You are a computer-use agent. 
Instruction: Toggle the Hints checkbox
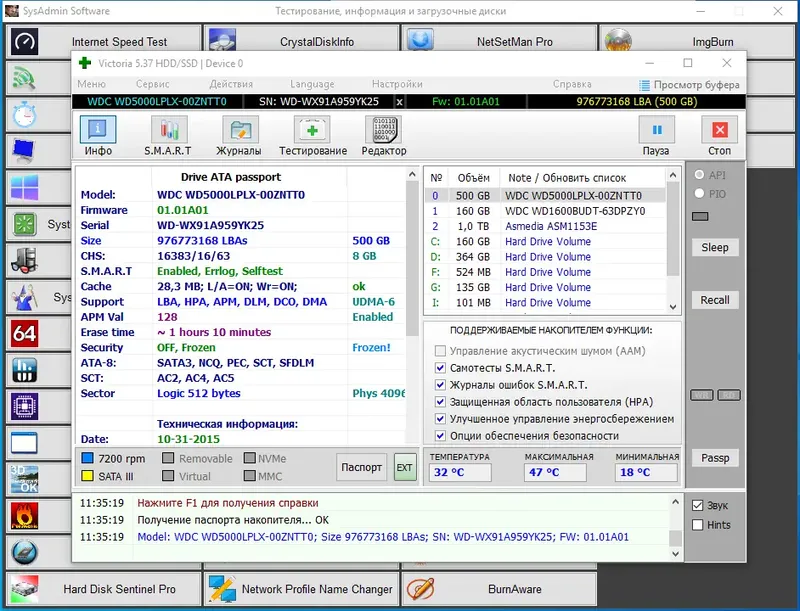(697, 525)
